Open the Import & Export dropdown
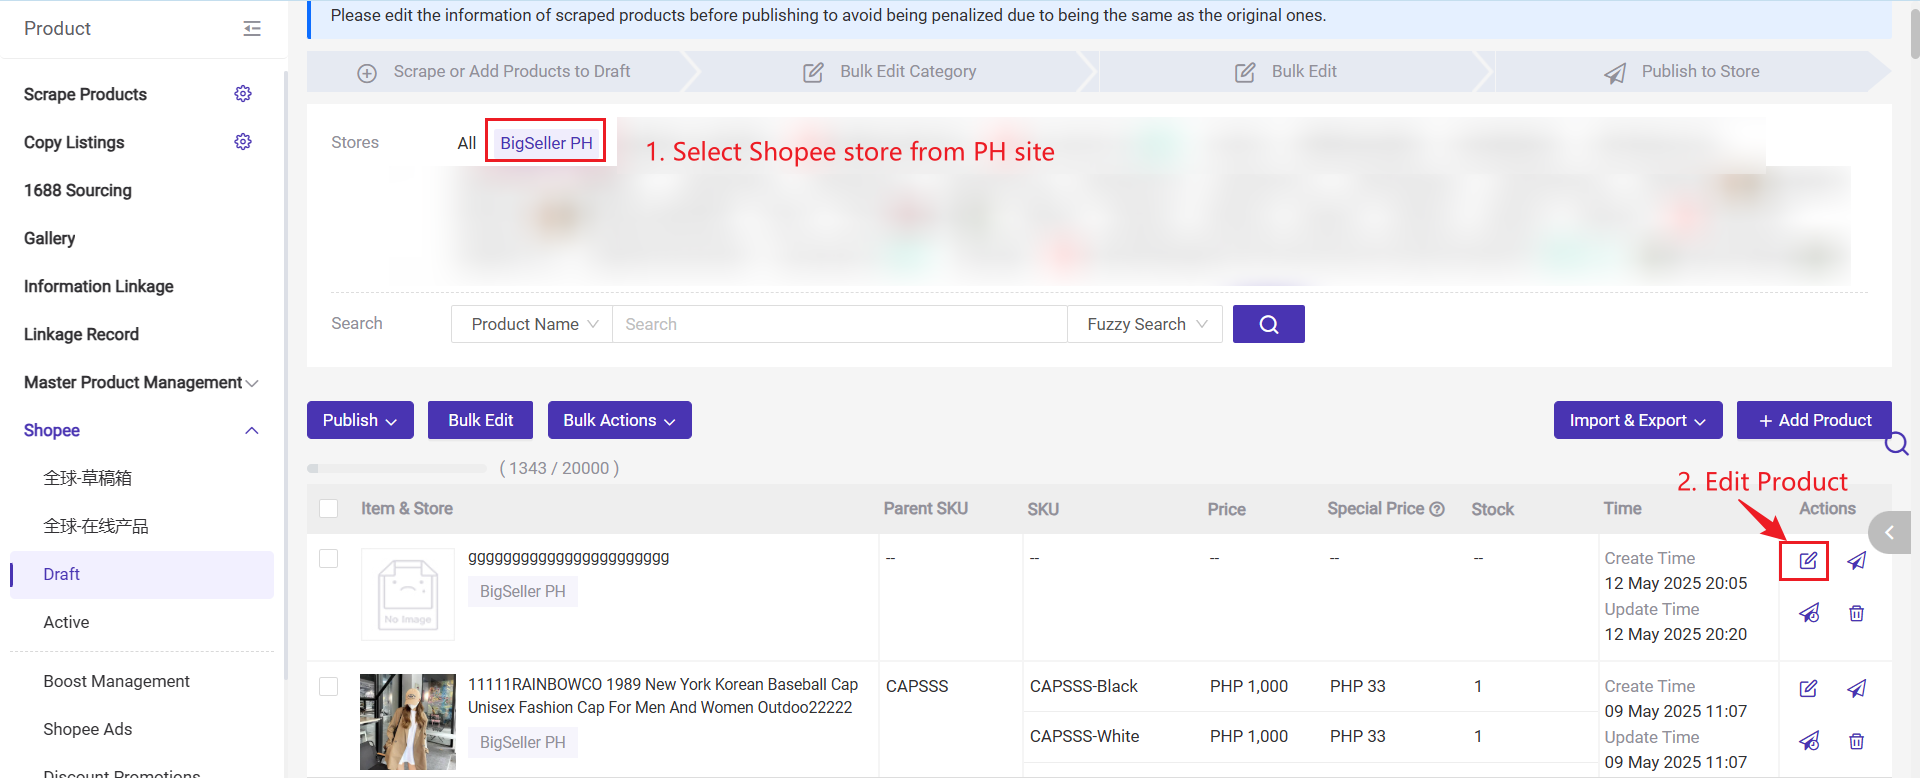Viewport: 1920px width, 778px height. pyautogui.click(x=1638, y=420)
